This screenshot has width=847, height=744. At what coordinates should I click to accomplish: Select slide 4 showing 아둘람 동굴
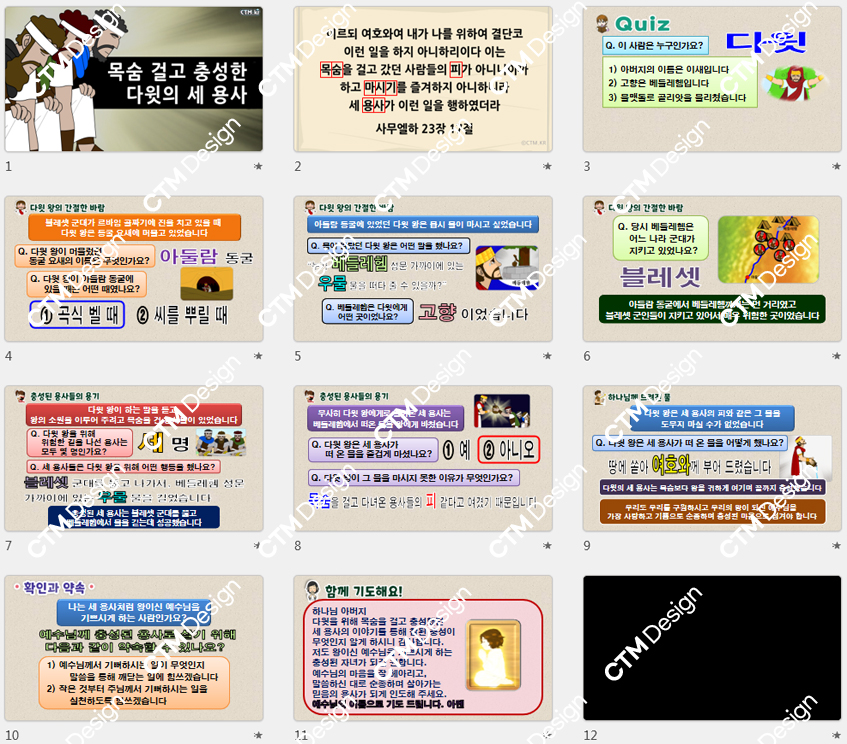pyautogui.click(x=134, y=268)
